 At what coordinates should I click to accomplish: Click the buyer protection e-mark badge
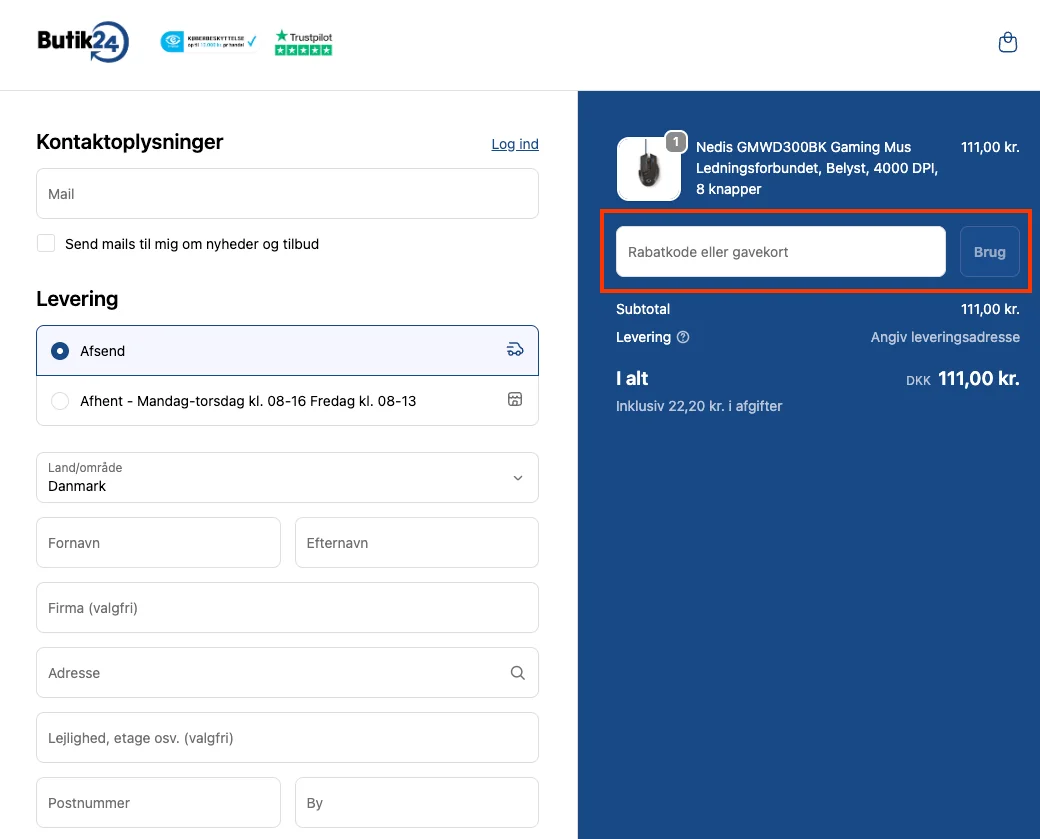coord(208,42)
